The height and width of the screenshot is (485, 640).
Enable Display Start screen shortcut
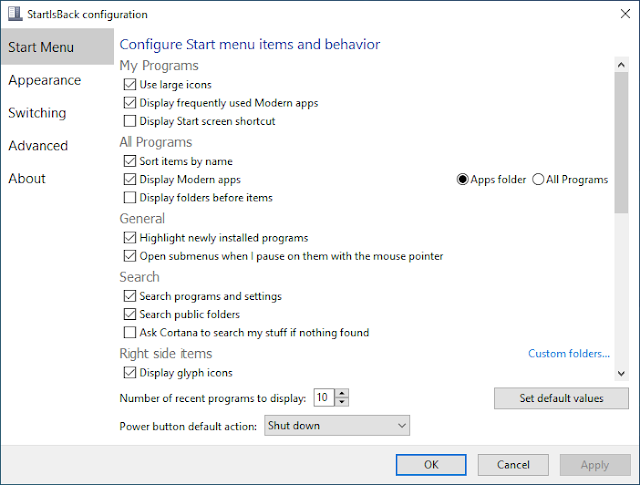[130, 121]
